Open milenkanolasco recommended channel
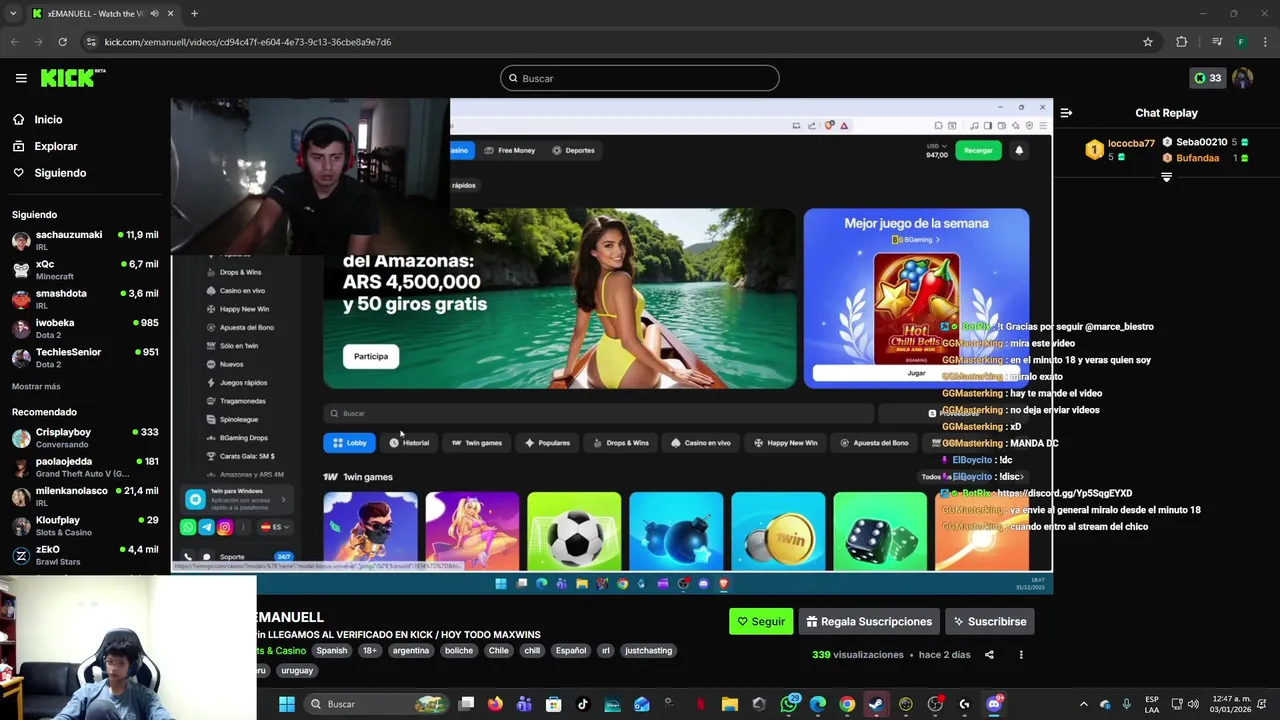 (85, 497)
